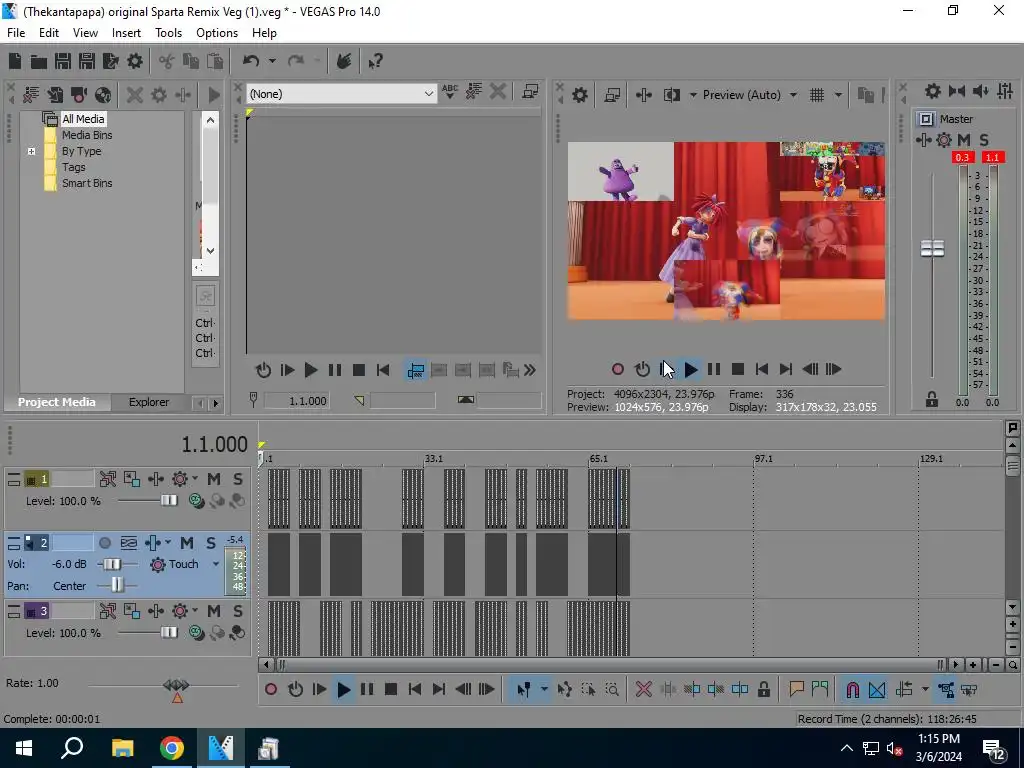Open Project Properties gear in main toolbar
Image resolution: width=1024 pixels, height=768 pixels.
tap(135, 61)
